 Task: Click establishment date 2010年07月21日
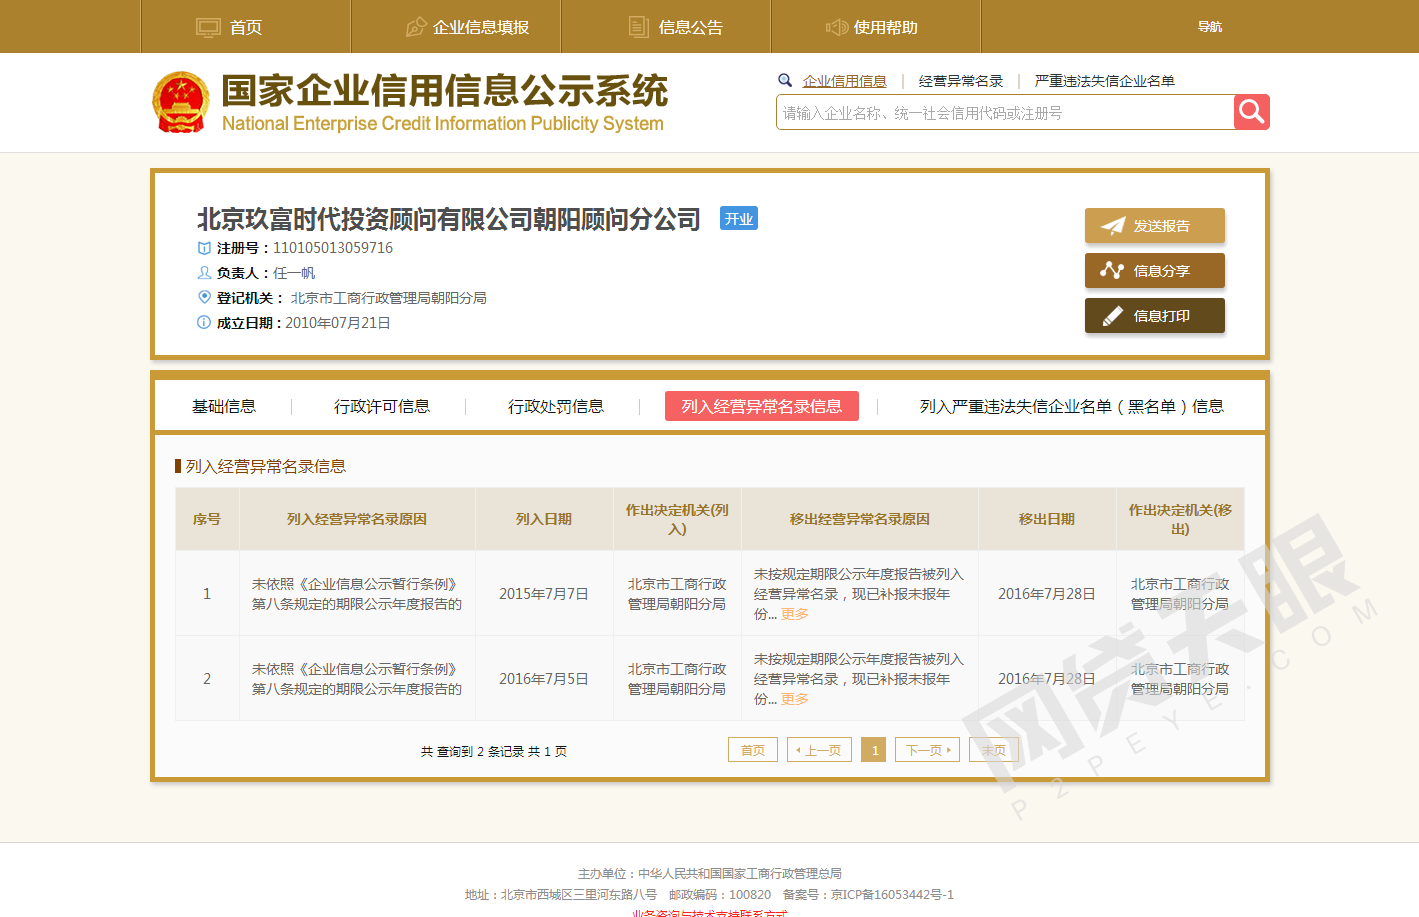click(x=338, y=323)
